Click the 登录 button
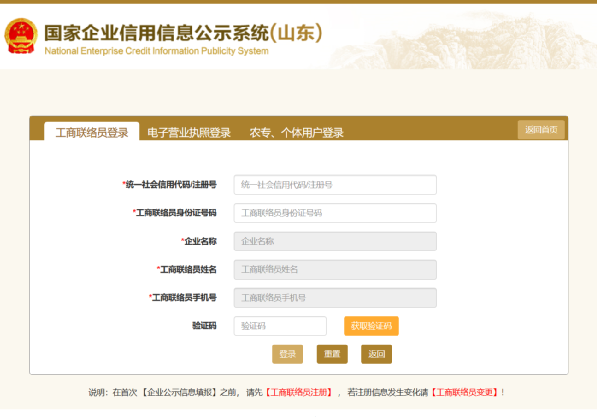The height and width of the screenshot is (417, 598). point(288,354)
